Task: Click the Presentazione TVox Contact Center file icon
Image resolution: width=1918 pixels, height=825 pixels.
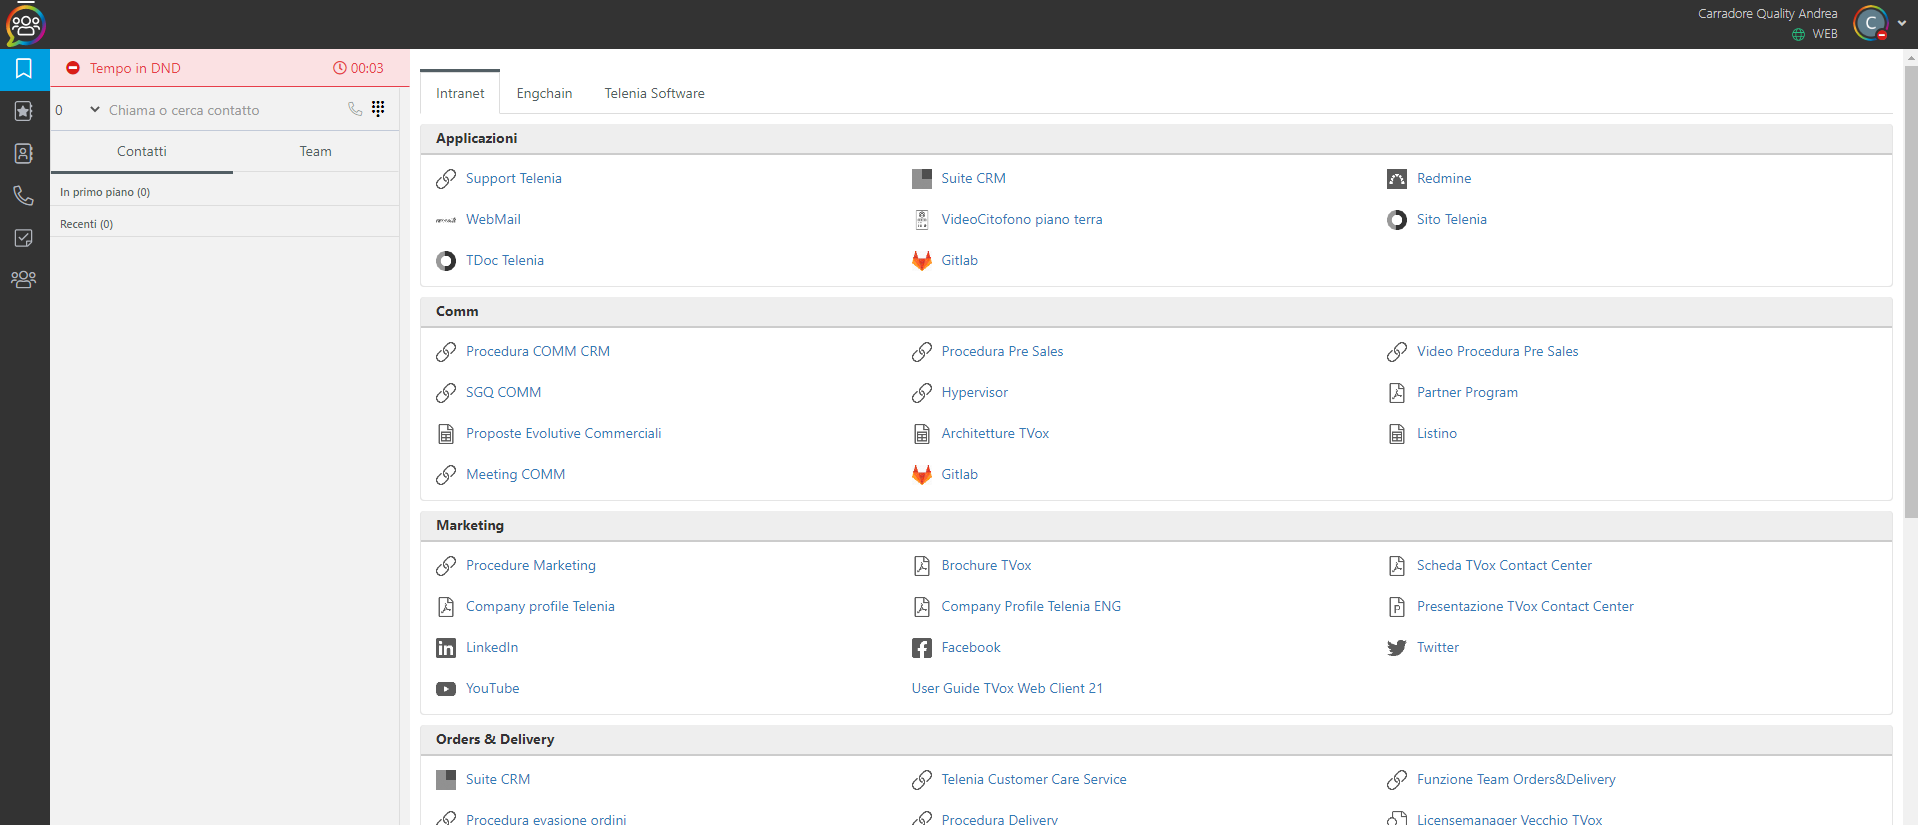Action: pos(1397,607)
